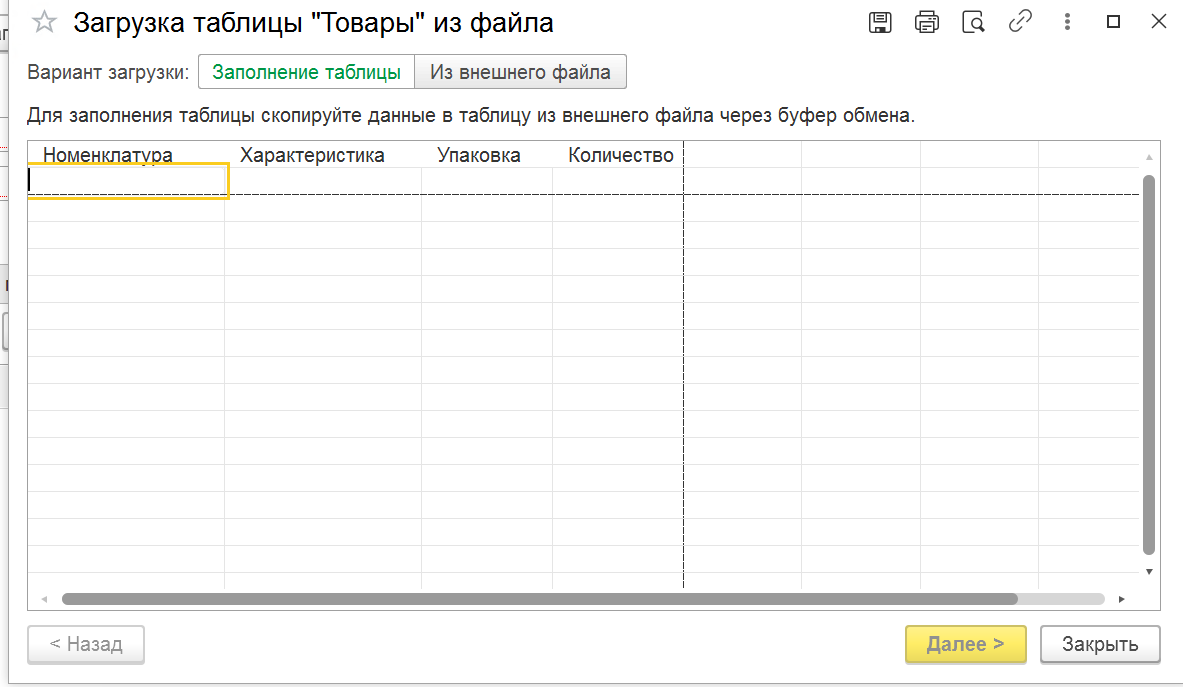Open print preview with the magnifier icon
The image size is (1183, 687).
973,22
